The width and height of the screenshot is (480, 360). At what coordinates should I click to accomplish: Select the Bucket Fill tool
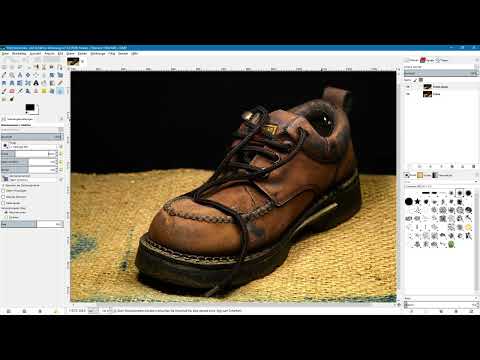pyautogui.click(x=44, y=83)
